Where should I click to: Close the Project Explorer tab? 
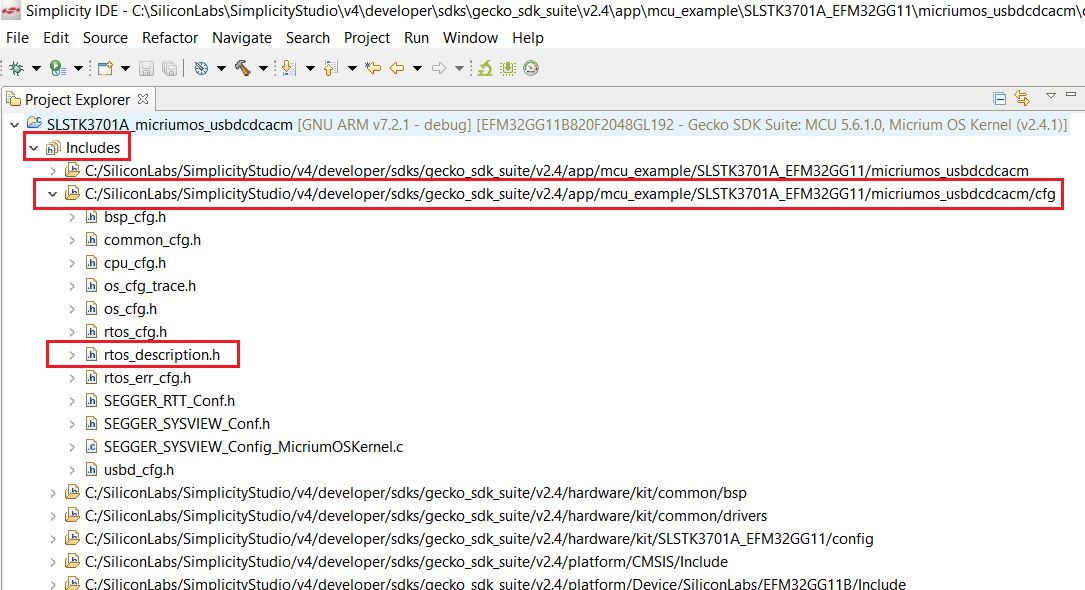(x=142, y=99)
